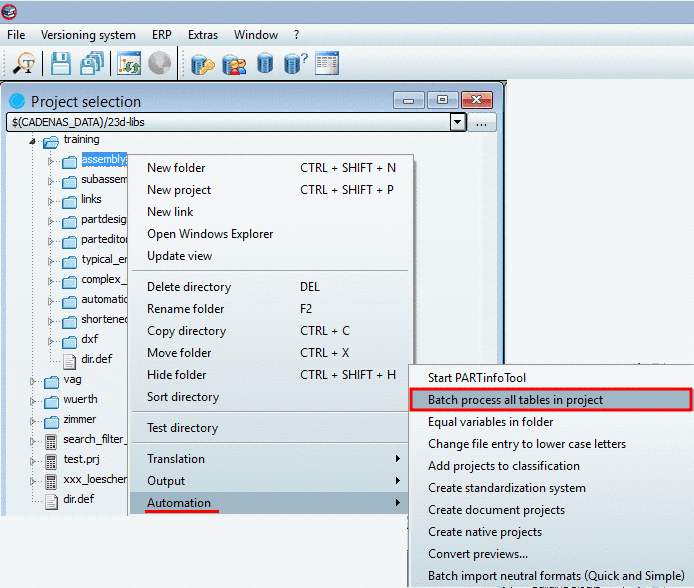The image size is (694, 588).
Task: Select Open Windows Explorer
Action: click(x=272, y=234)
